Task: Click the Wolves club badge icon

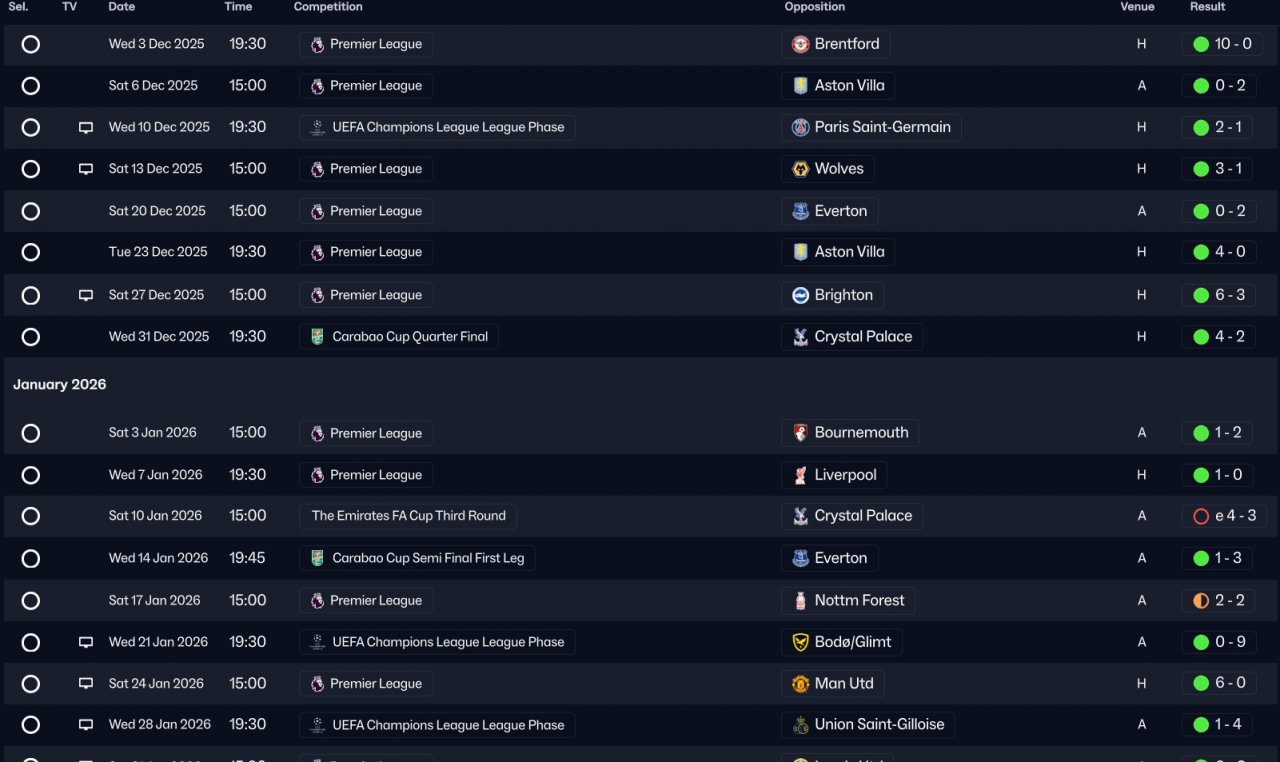Action: (x=800, y=169)
